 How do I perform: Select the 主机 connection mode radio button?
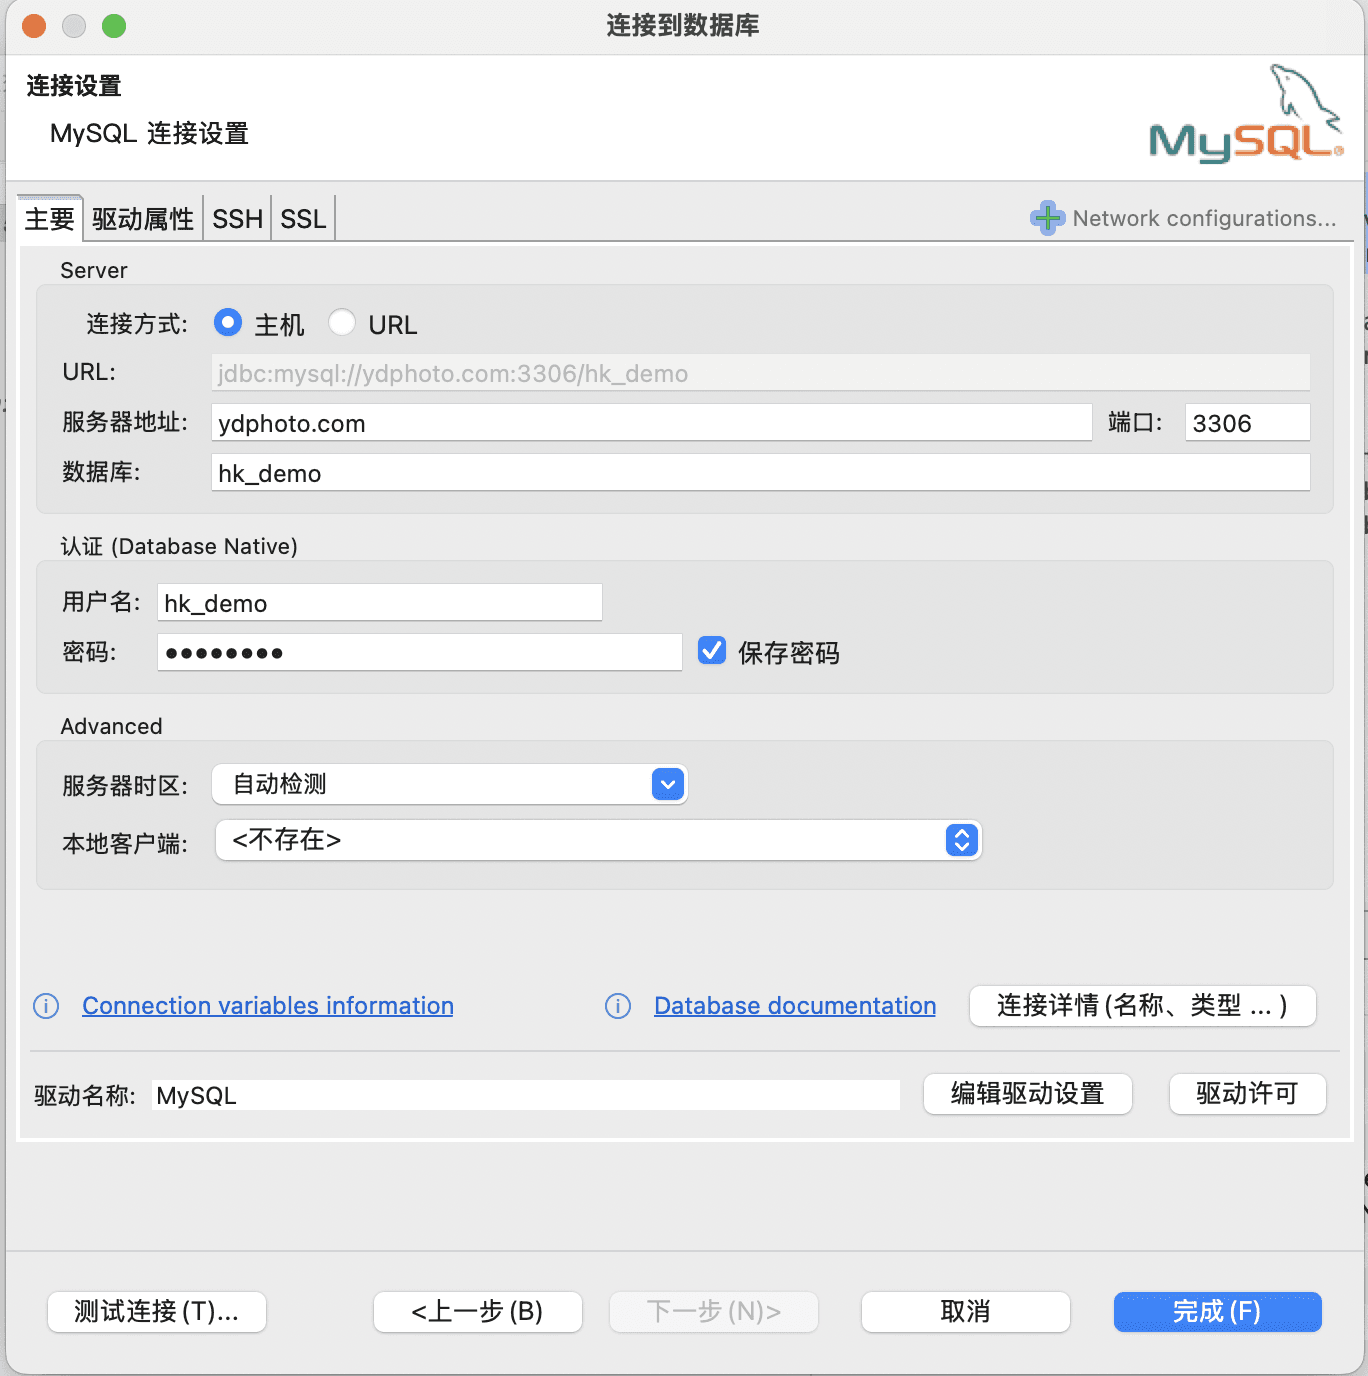(228, 322)
